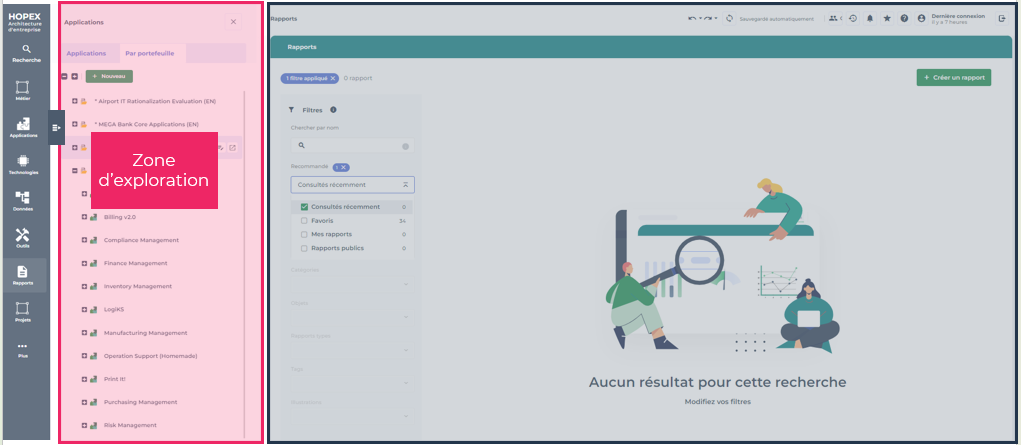Uncheck the Consultés récemment checkbox
1021x445 pixels.
pos(305,207)
